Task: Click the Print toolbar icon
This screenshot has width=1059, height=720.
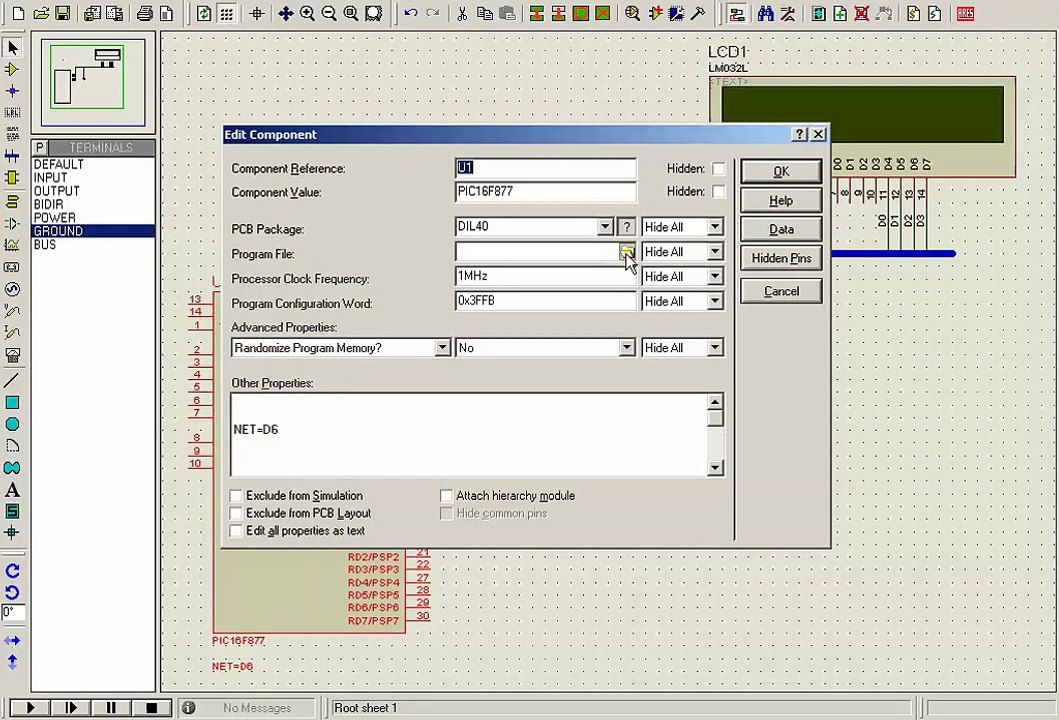Action: 145,14
